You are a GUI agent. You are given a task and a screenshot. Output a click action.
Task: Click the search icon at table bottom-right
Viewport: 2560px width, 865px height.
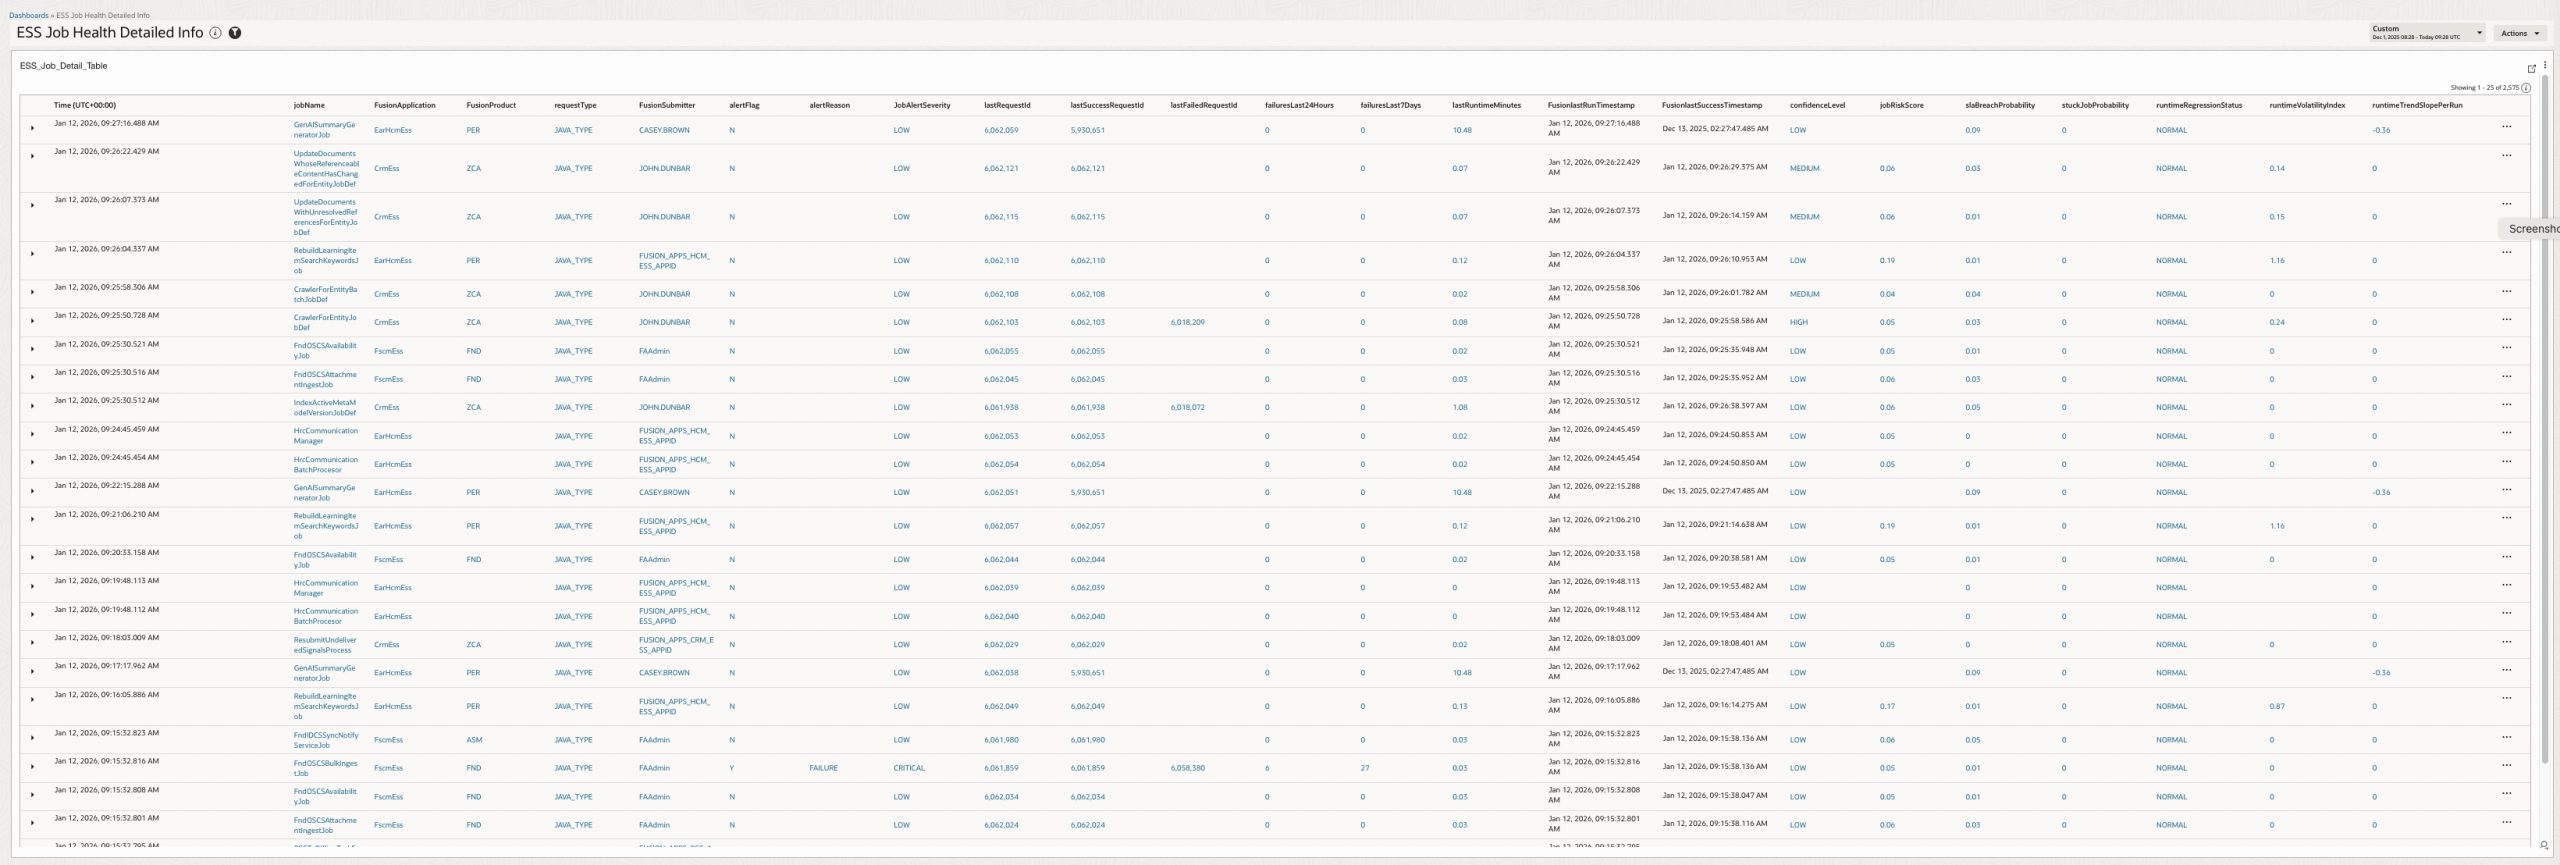tap(2544, 846)
